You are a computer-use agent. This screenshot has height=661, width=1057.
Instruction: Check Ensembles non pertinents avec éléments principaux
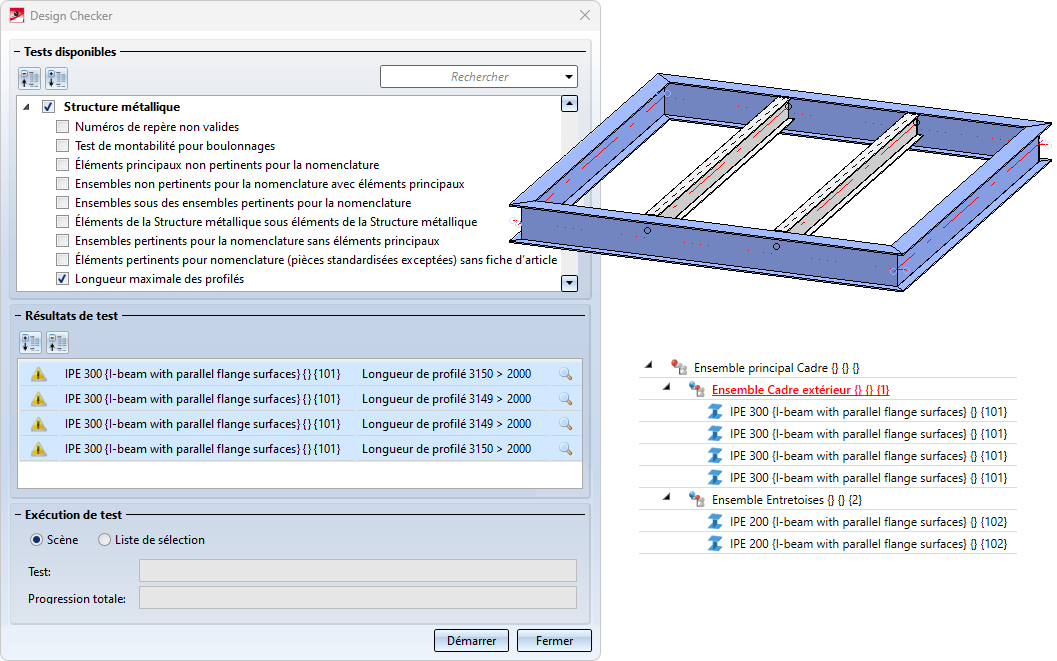pyautogui.click(x=63, y=183)
